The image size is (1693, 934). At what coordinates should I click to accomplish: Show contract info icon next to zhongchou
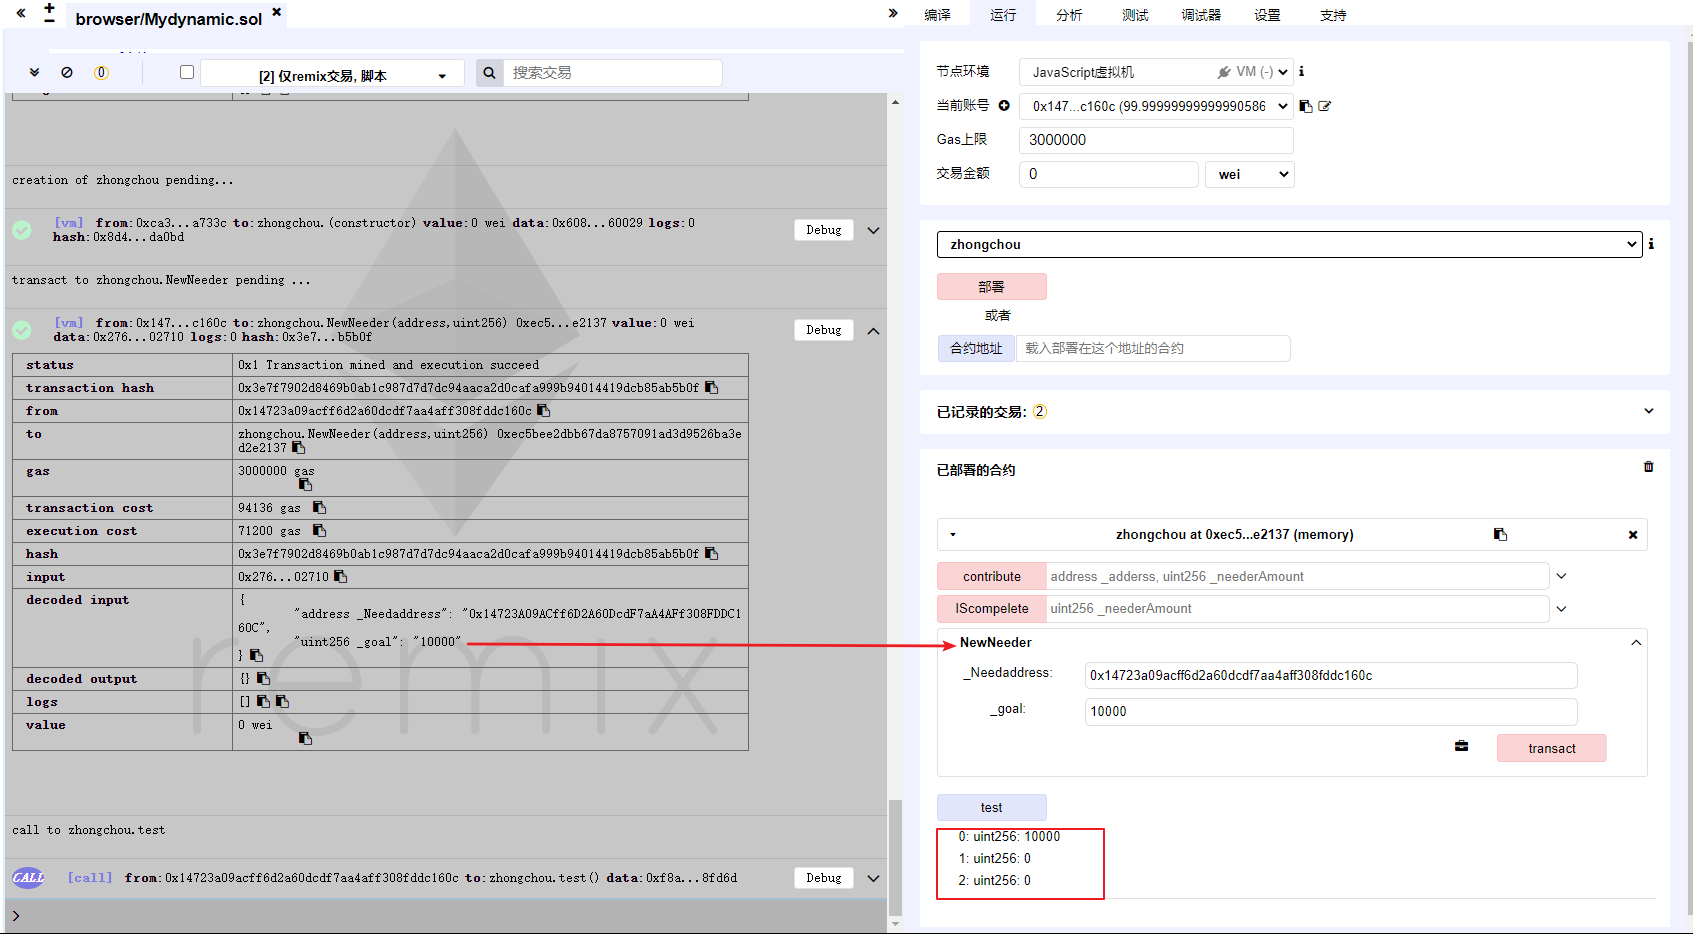coord(1651,244)
